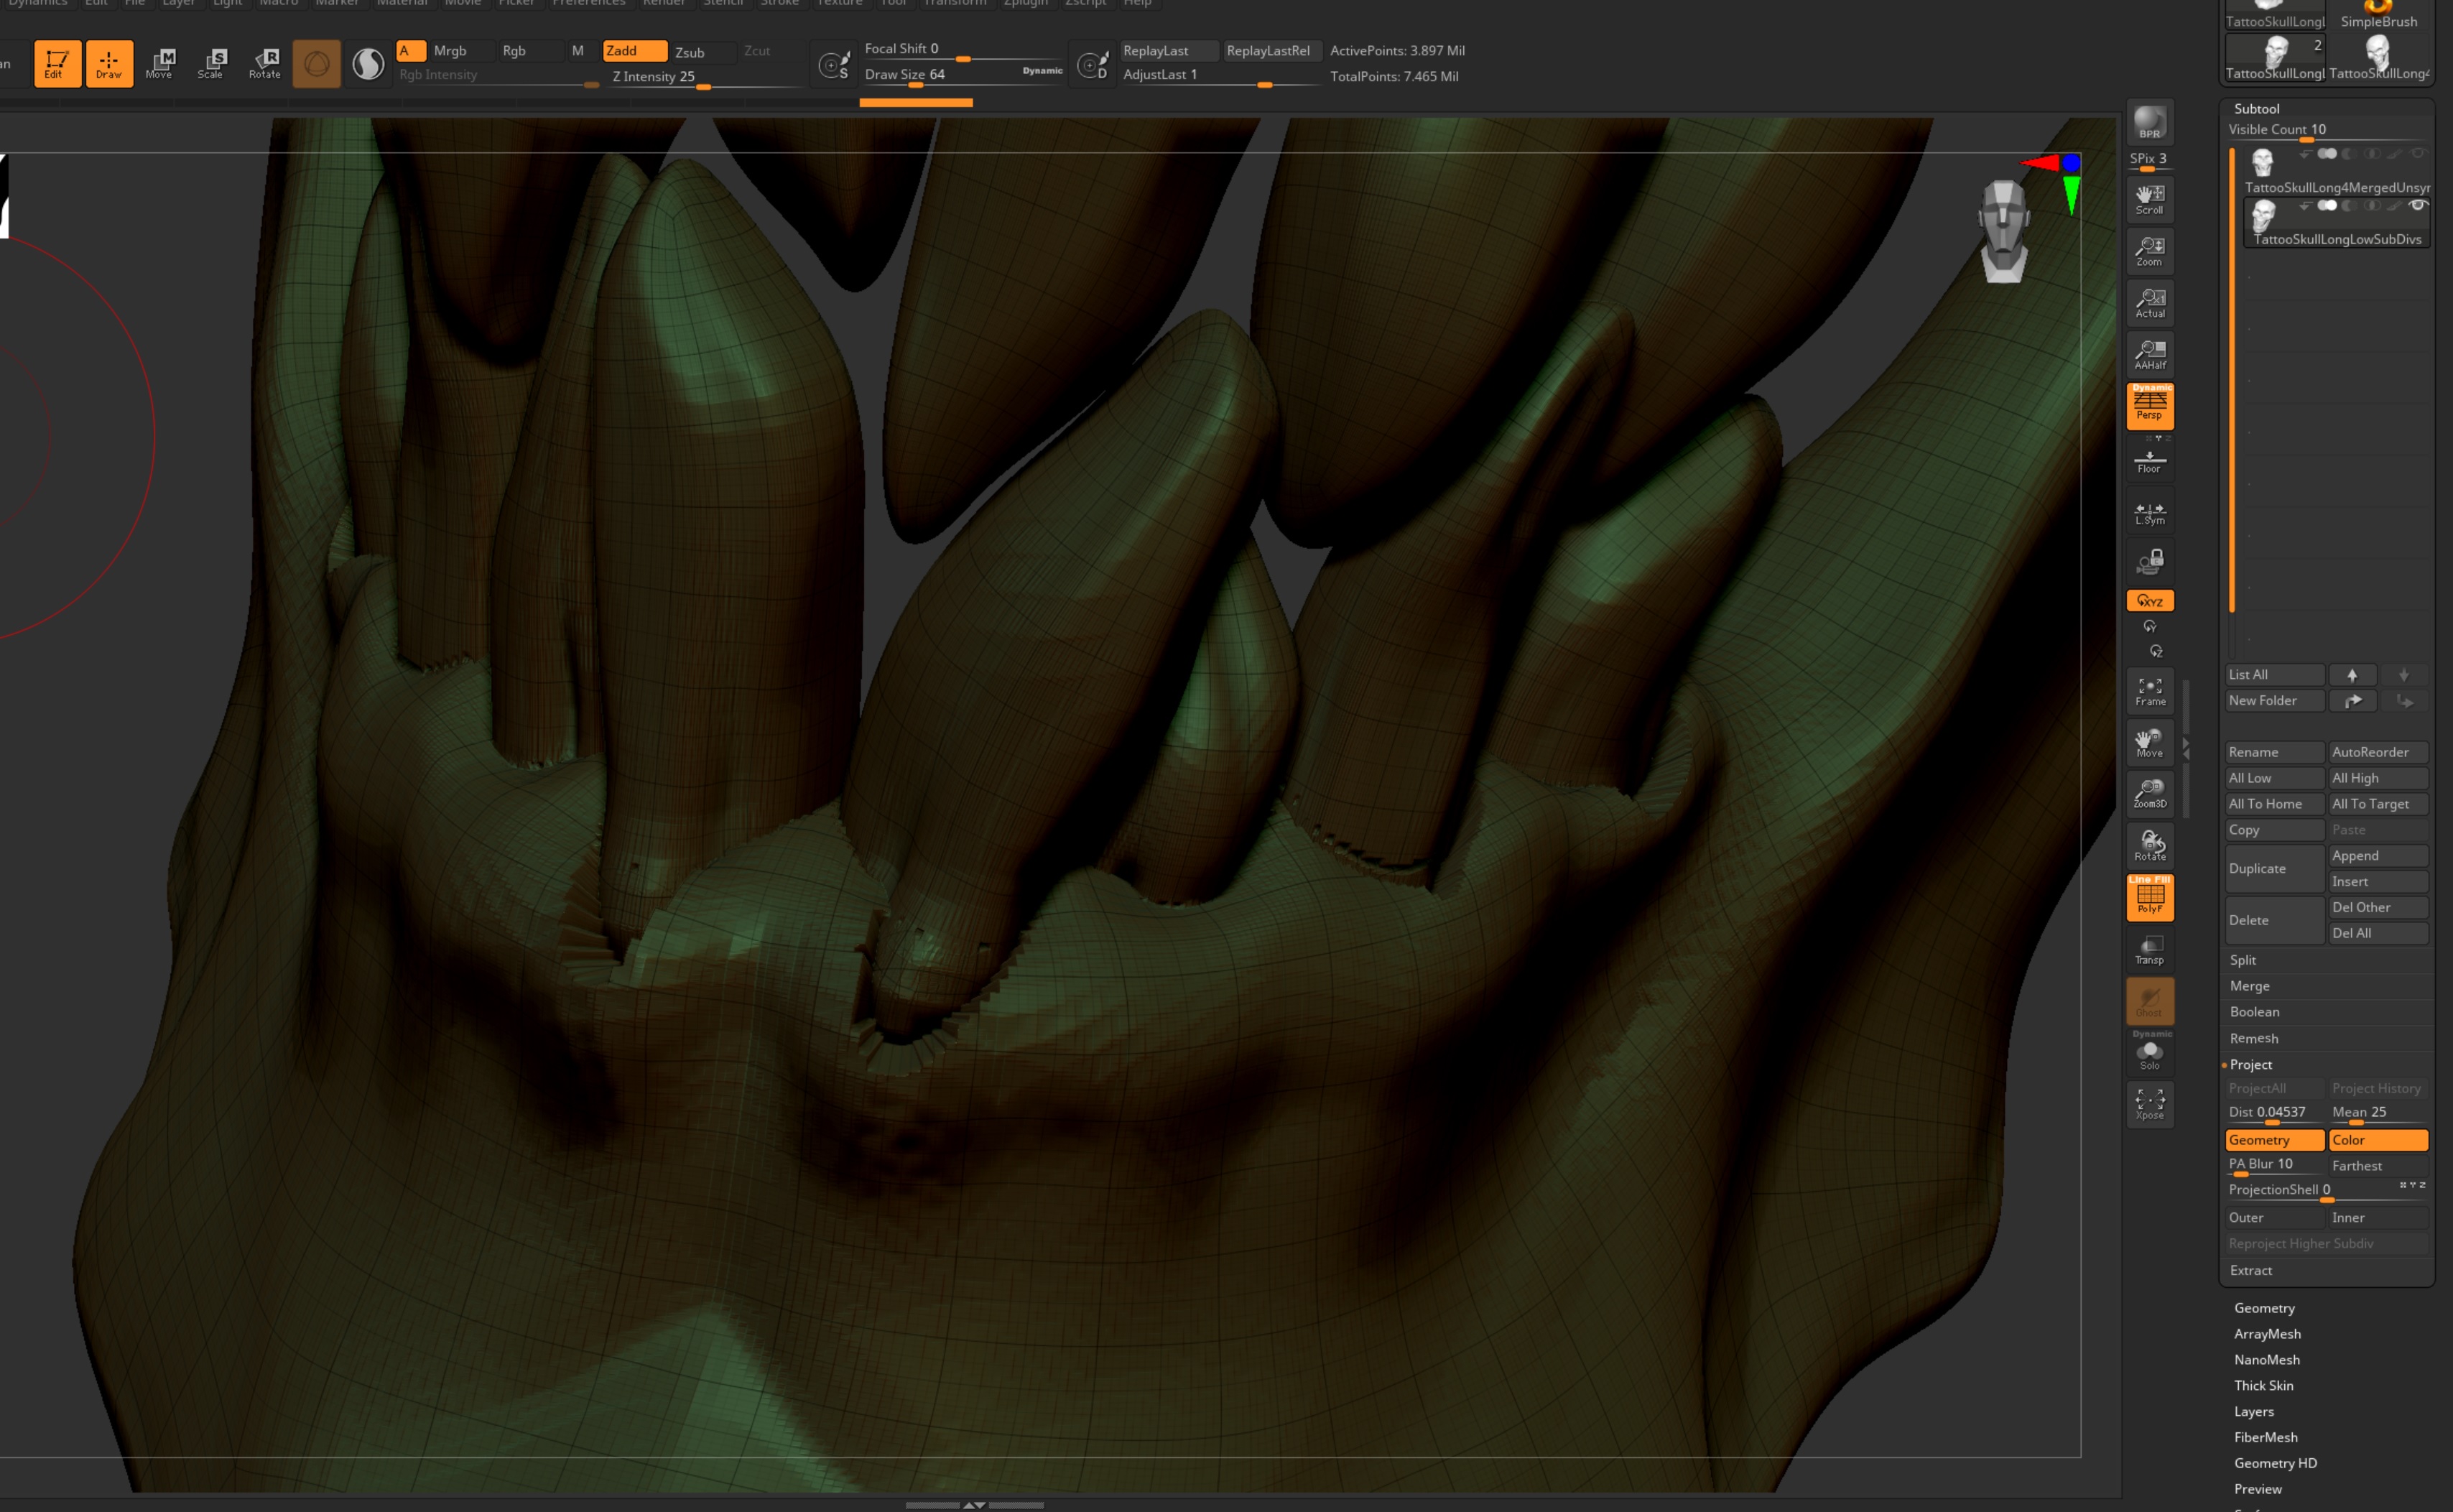
Task: Toggle Floor grid button
Action: (2149, 460)
